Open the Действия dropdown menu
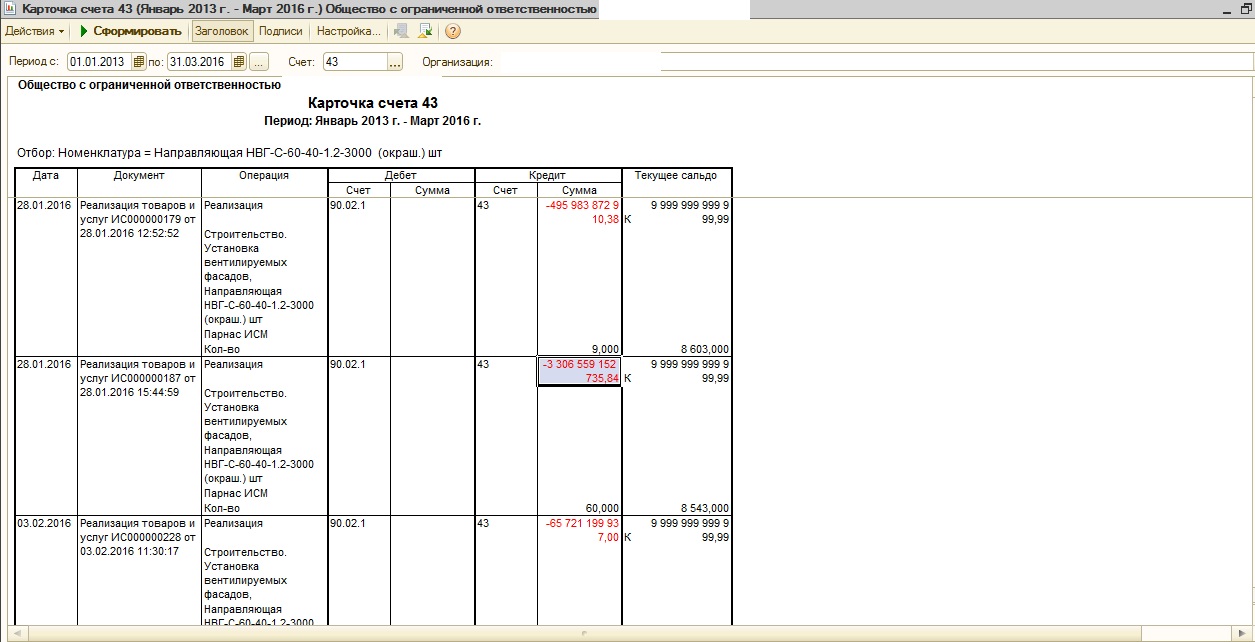Screen dimensions: 1255x642 [x=34, y=31]
